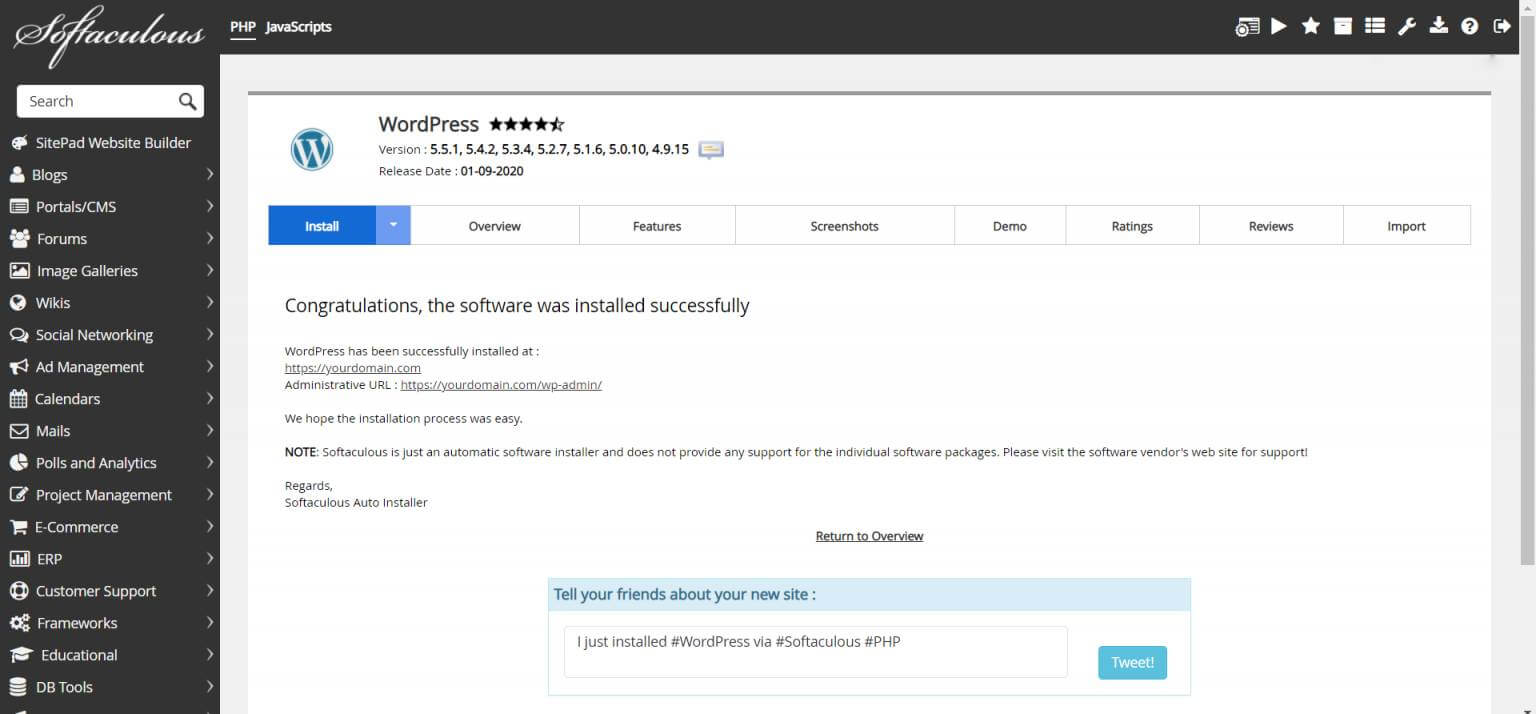Click the Project Management sidebar label
Image resolution: width=1536 pixels, height=714 pixels.
[x=104, y=495]
